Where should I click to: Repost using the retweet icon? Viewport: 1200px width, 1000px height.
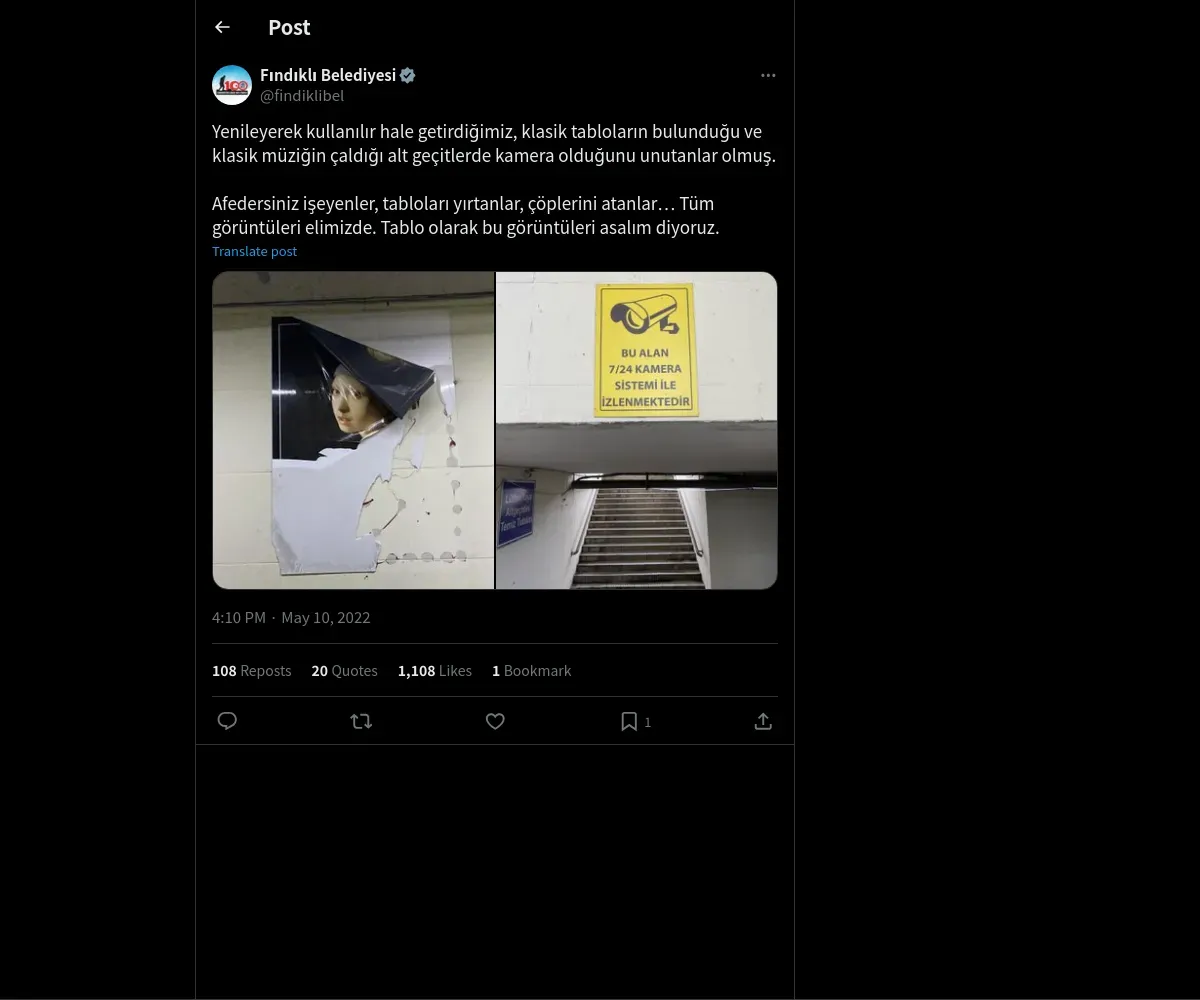pos(361,721)
